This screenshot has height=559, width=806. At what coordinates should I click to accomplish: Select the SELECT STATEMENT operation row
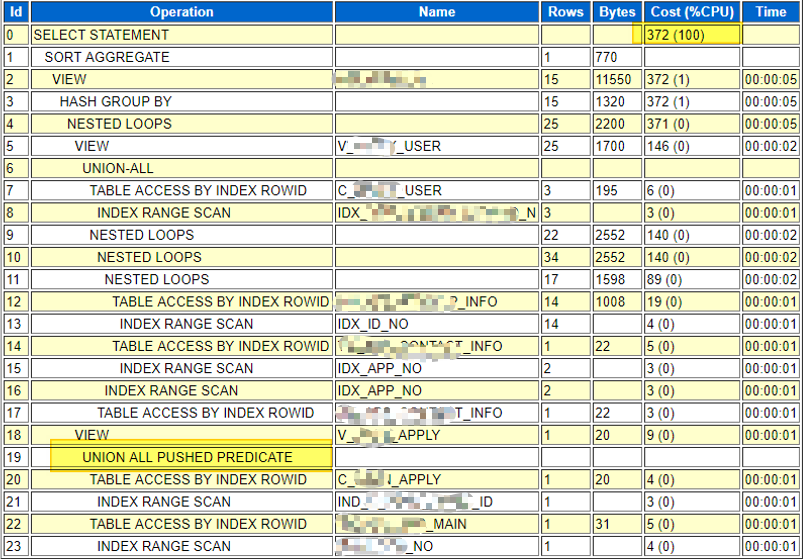tap(101, 35)
